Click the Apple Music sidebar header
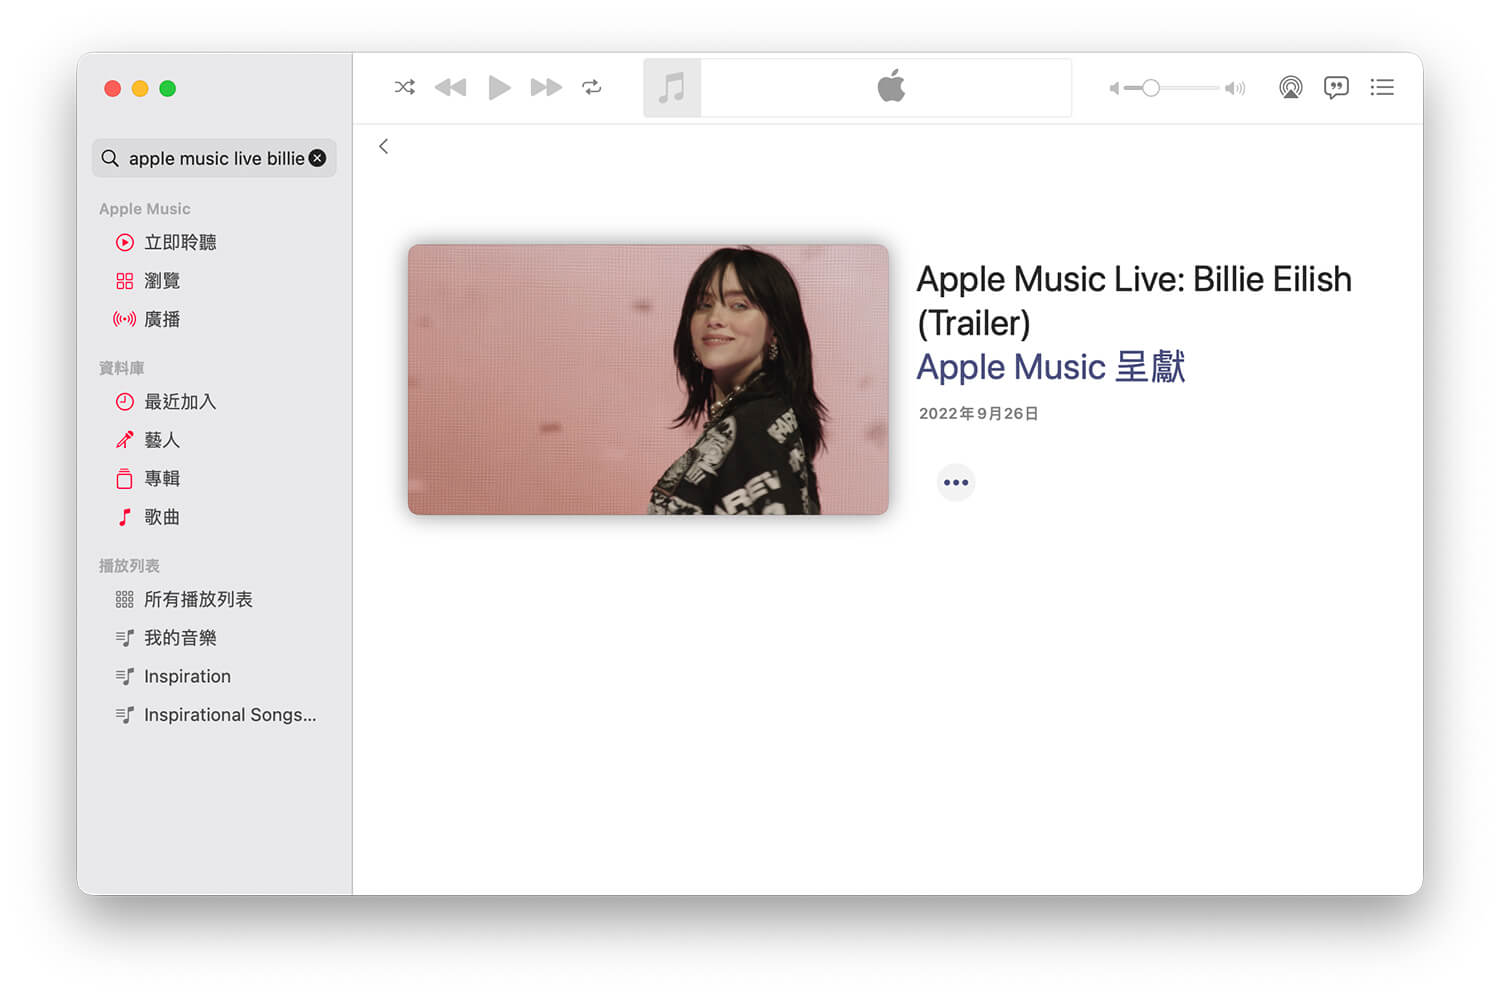The image size is (1500, 997). (x=145, y=209)
